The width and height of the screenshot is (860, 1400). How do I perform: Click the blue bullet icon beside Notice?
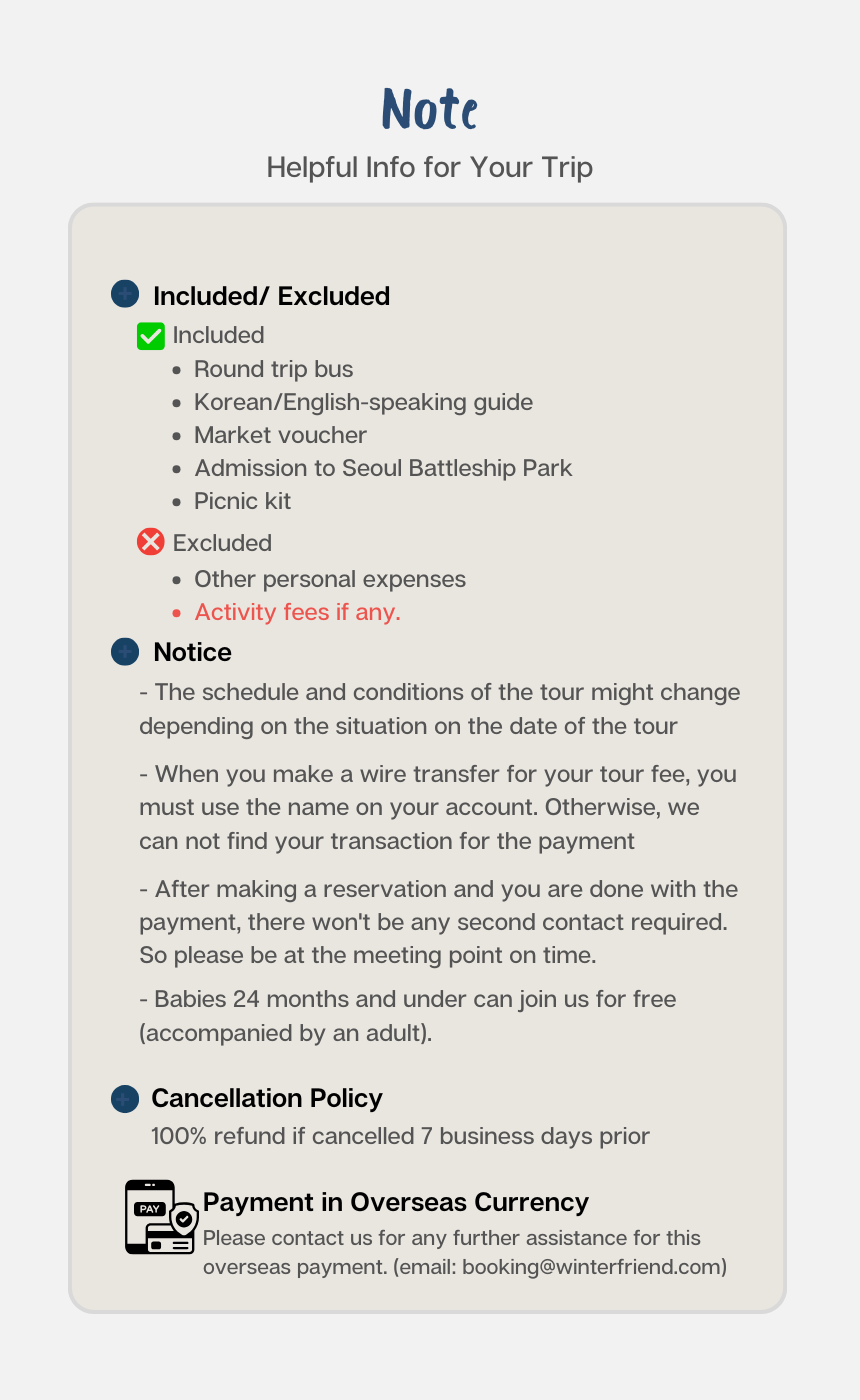click(x=125, y=652)
